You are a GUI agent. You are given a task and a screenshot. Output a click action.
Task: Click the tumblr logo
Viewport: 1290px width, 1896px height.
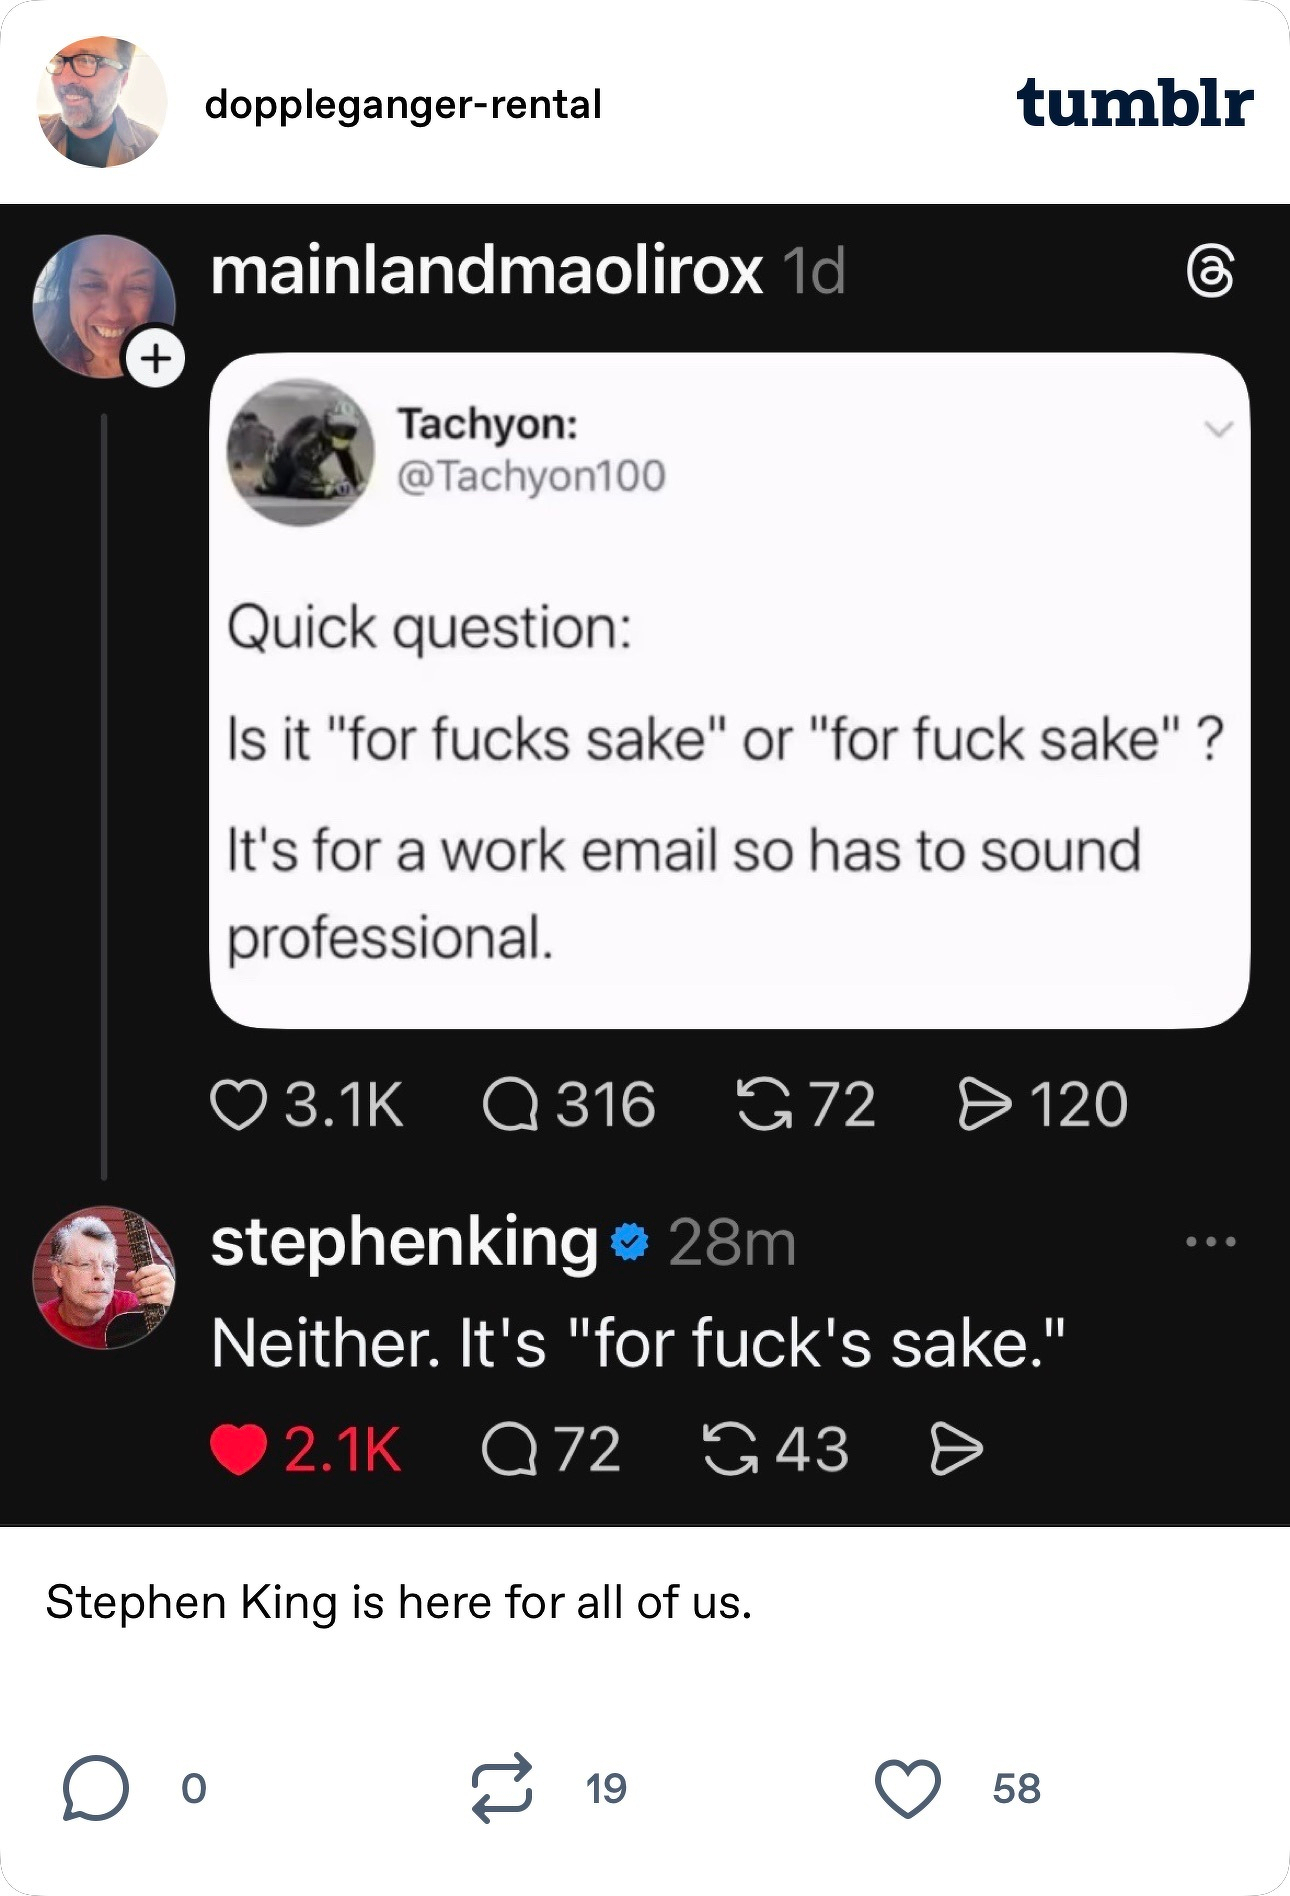(1134, 103)
